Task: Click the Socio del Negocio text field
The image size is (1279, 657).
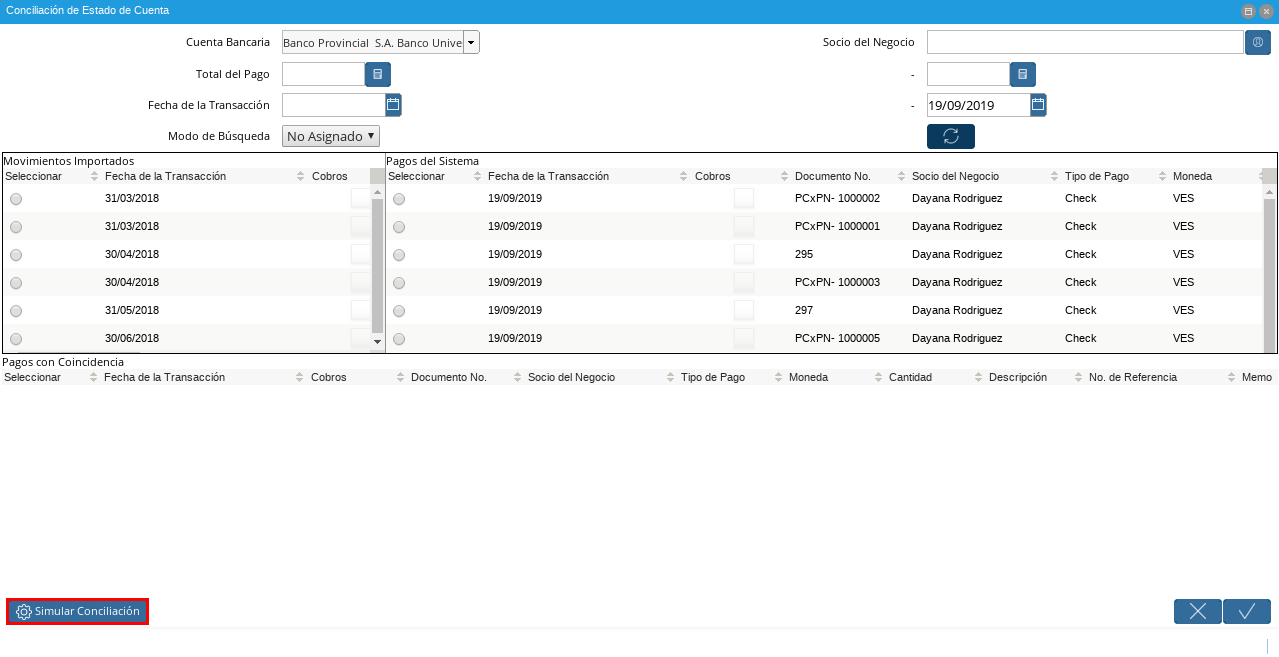Action: coord(1084,42)
